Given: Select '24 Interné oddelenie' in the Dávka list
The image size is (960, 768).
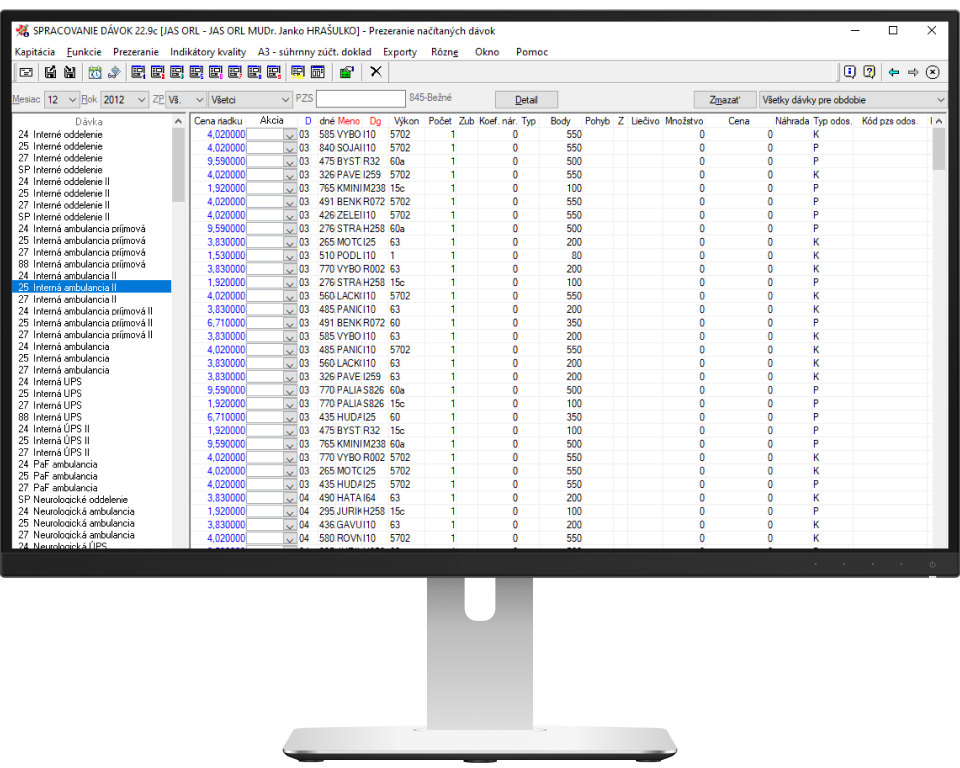Looking at the screenshot, I should tap(92, 135).
